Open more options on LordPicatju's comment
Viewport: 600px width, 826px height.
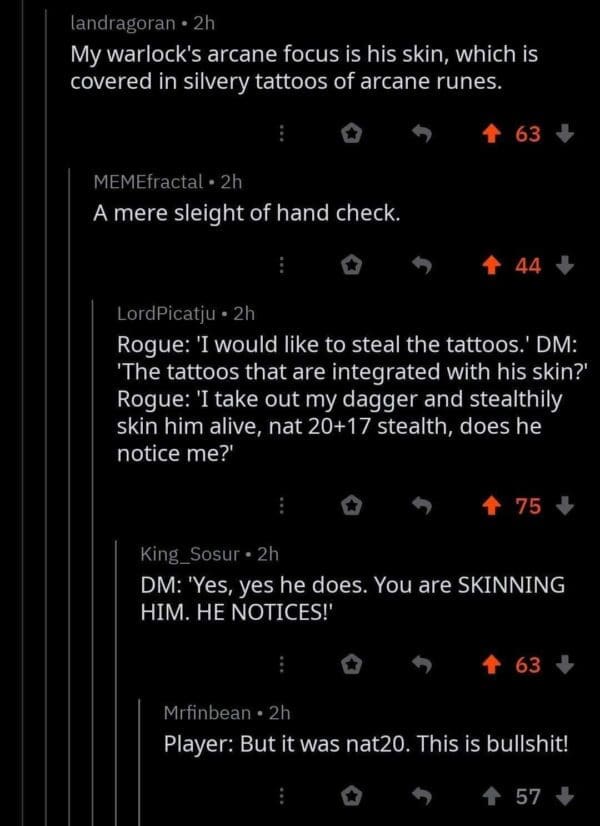click(281, 506)
